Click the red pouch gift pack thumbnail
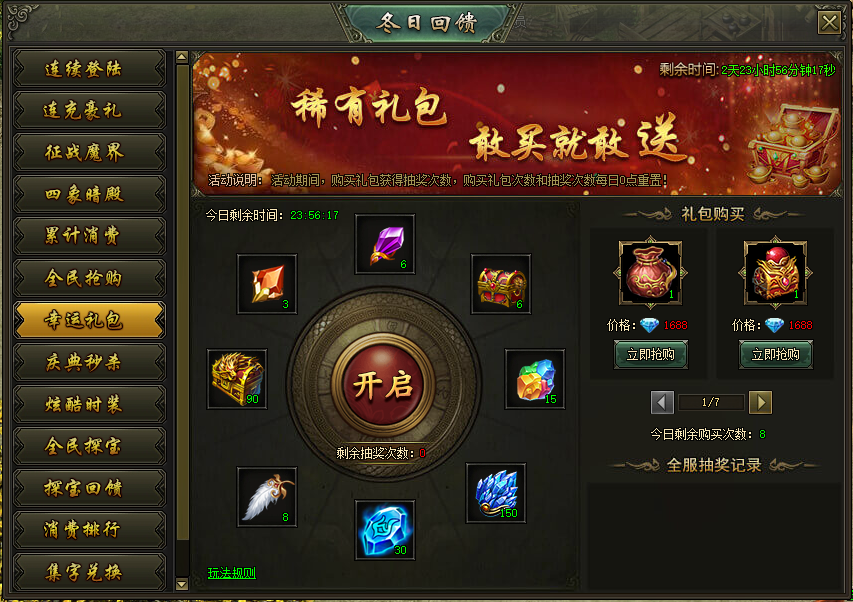853x602 pixels. (651, 272)
